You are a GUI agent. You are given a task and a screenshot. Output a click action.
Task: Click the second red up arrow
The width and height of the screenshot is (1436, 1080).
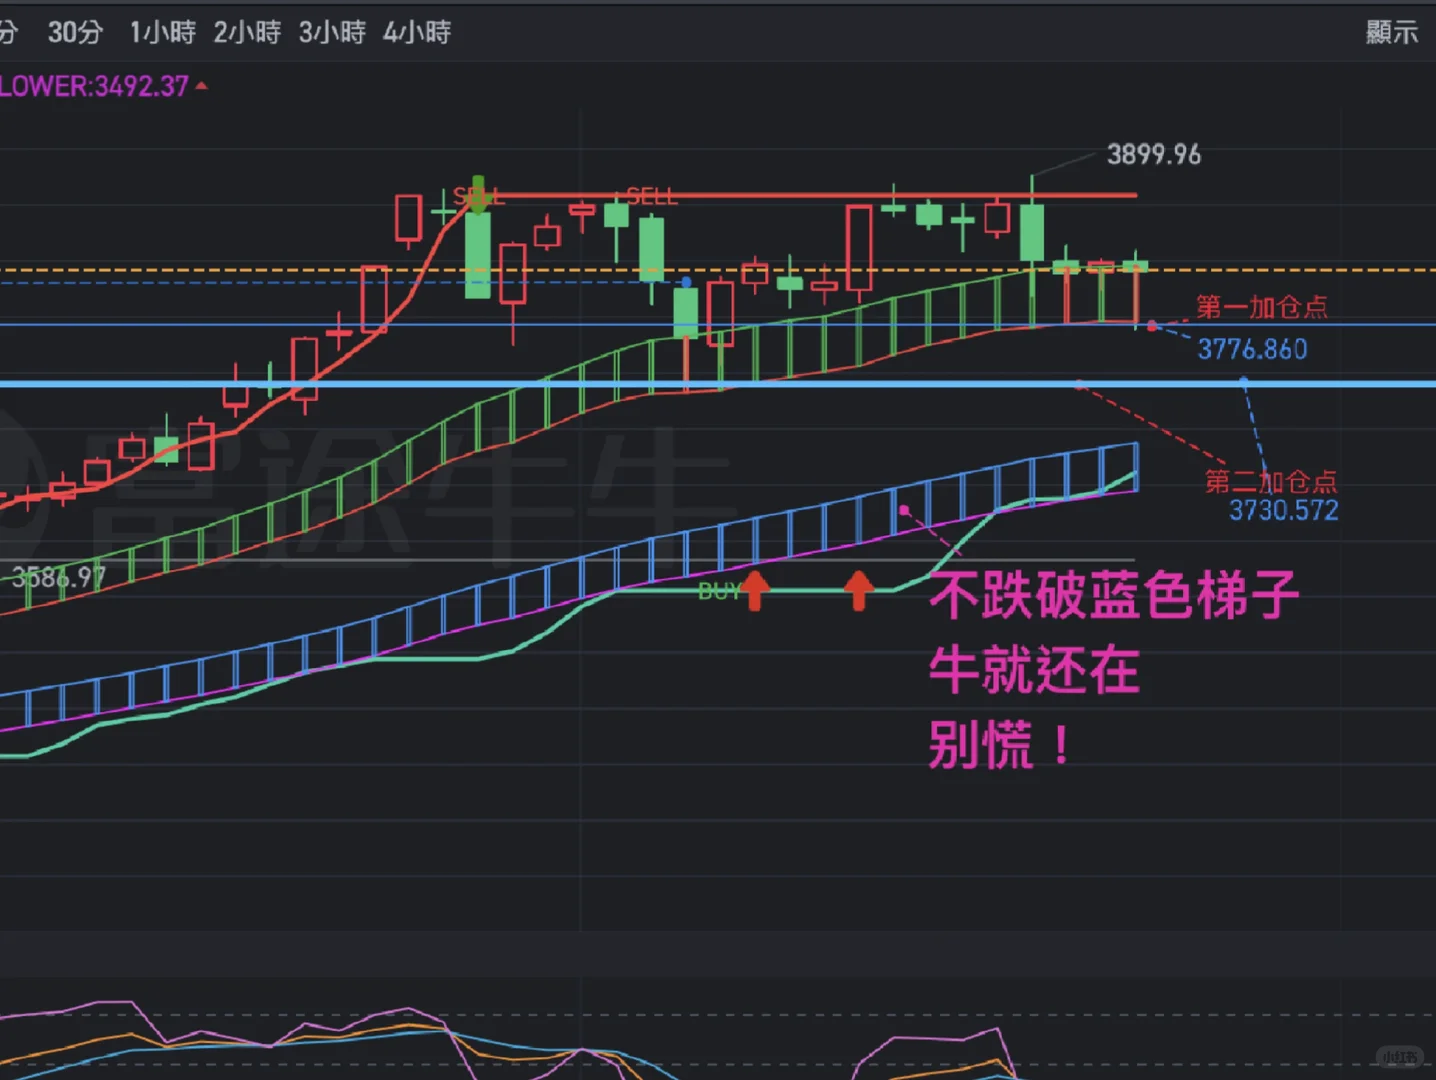858,591
